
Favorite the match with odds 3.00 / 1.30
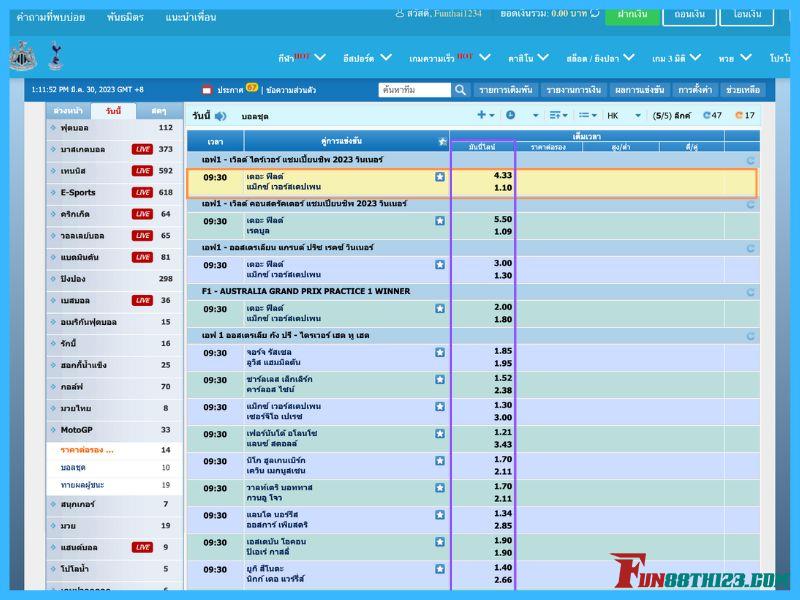click(440, 264)
